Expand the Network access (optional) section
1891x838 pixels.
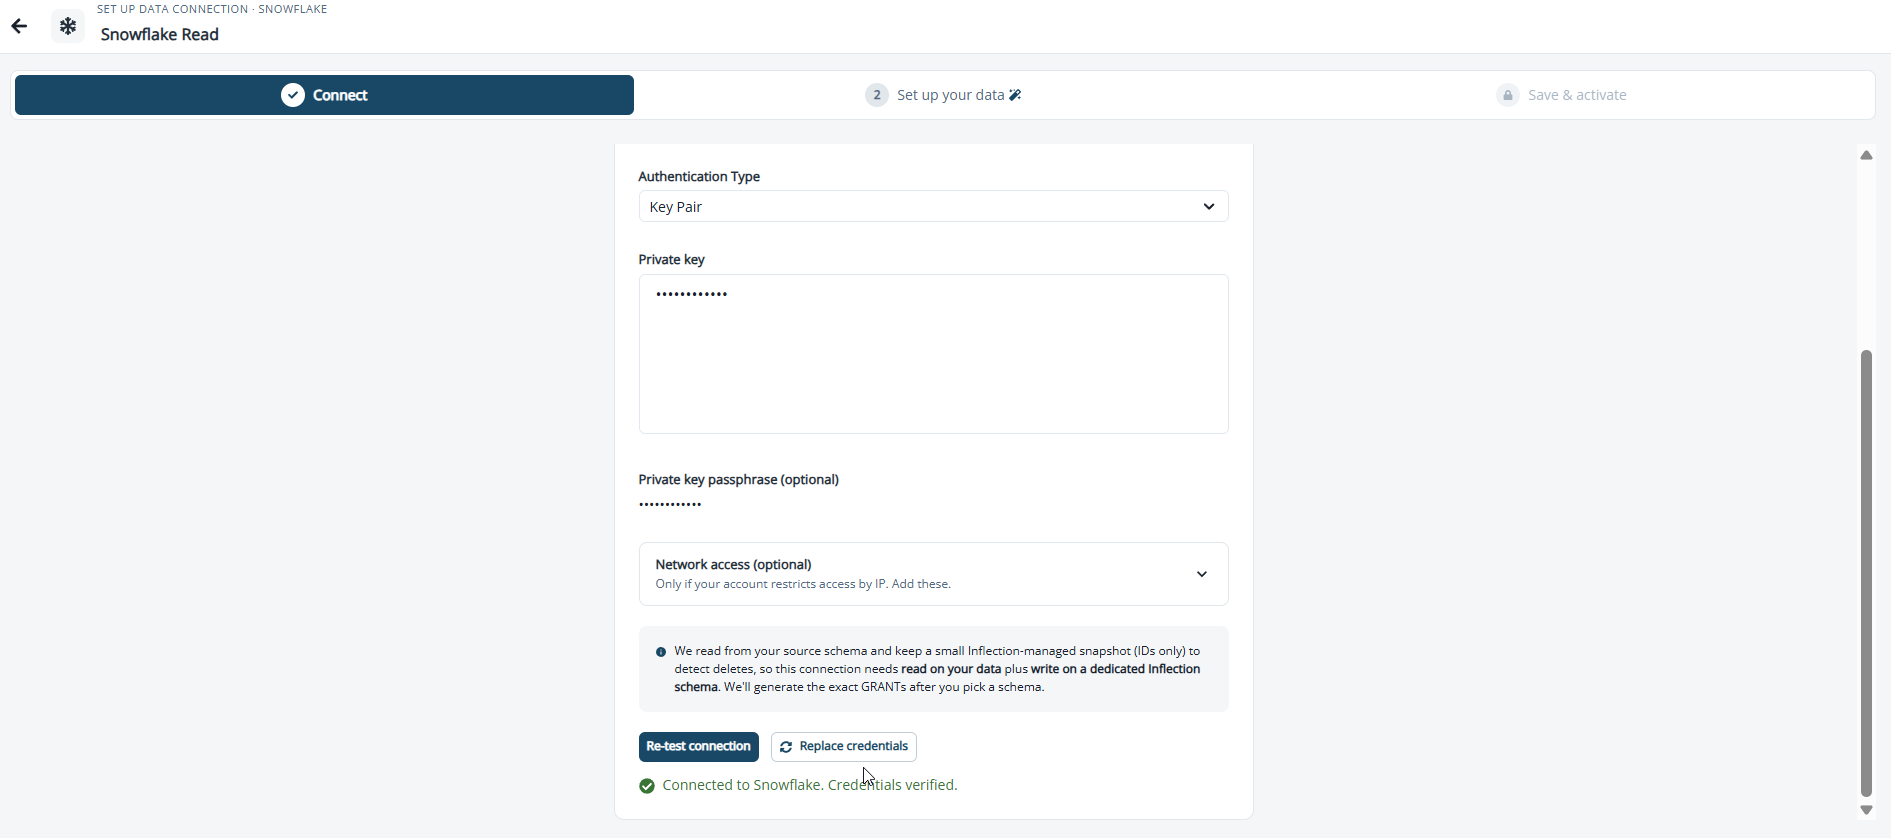pyautogui.click(x=933, y=574)
